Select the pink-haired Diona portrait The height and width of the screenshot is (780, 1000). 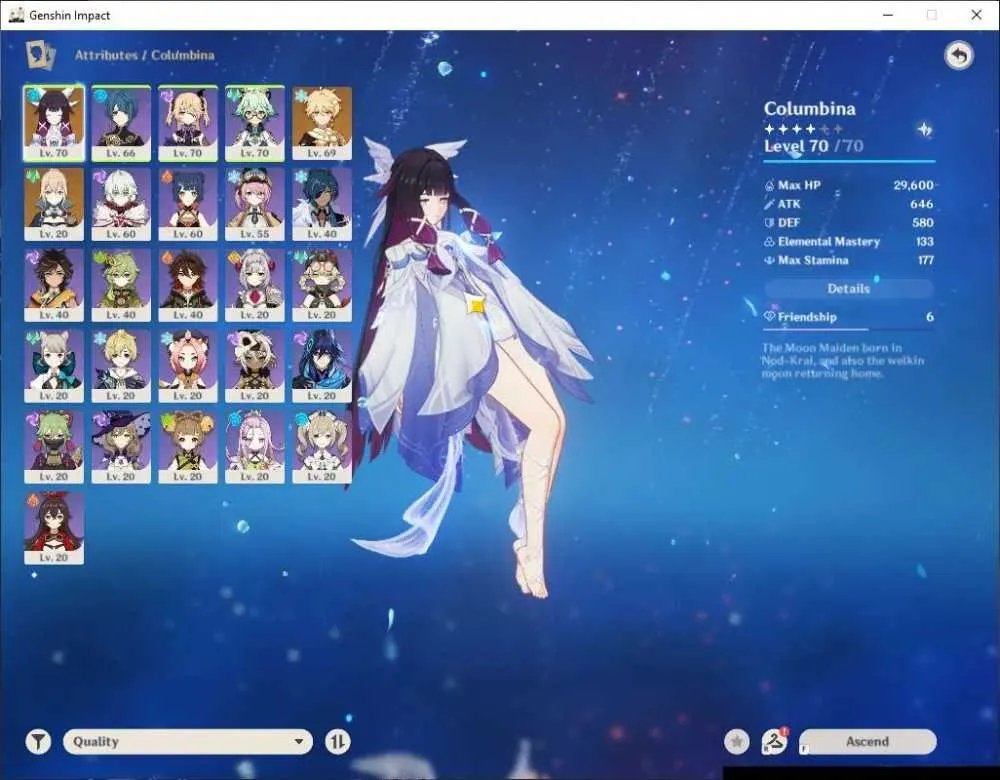(x=188, y=366)
